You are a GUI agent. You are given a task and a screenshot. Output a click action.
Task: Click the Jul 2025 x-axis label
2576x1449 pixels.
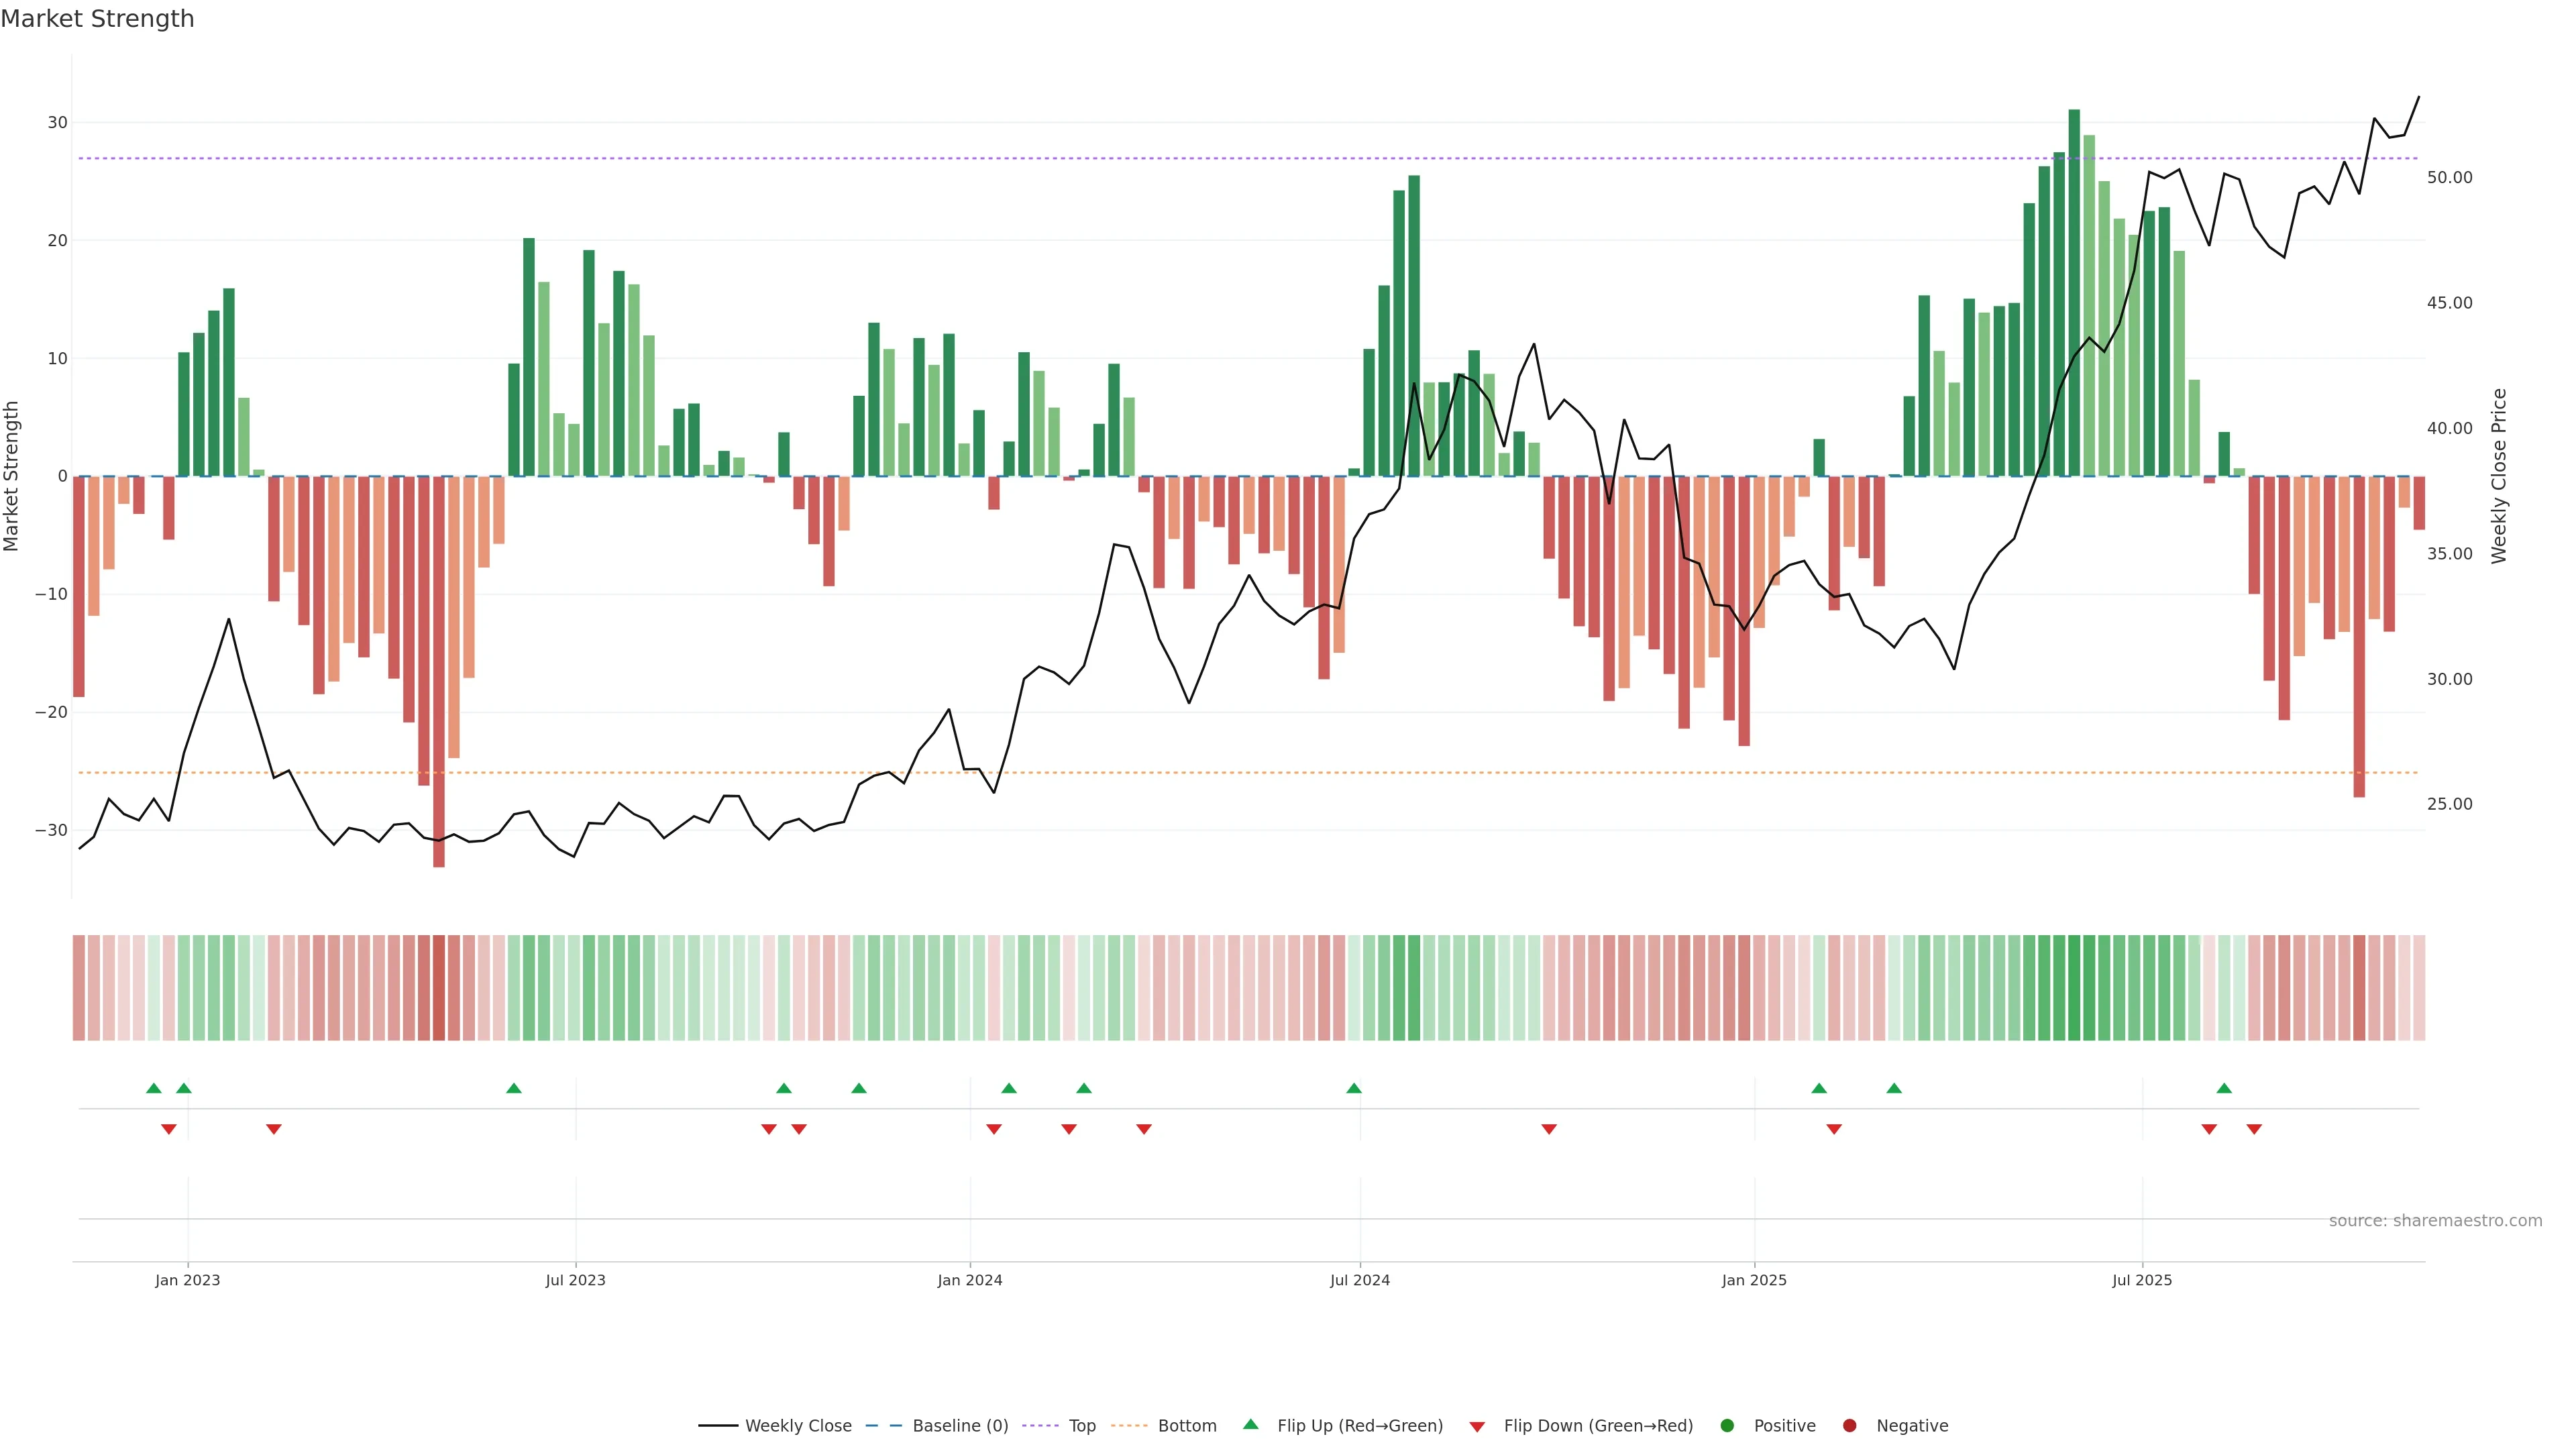click(x=2142, y=1280)
